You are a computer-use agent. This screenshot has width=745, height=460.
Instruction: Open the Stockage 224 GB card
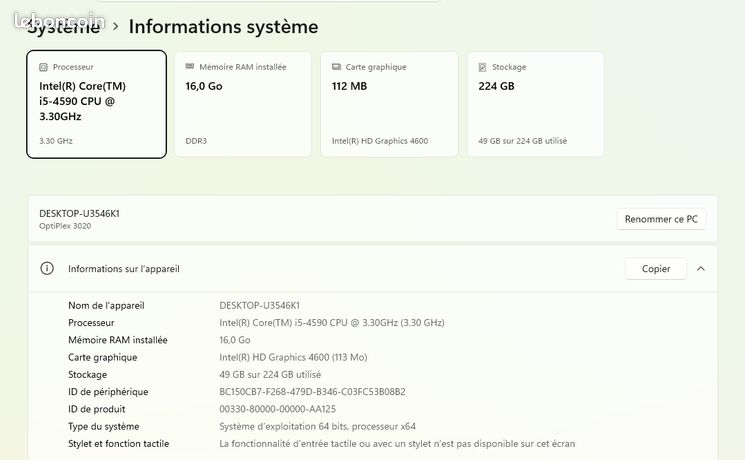pos(536,104)
